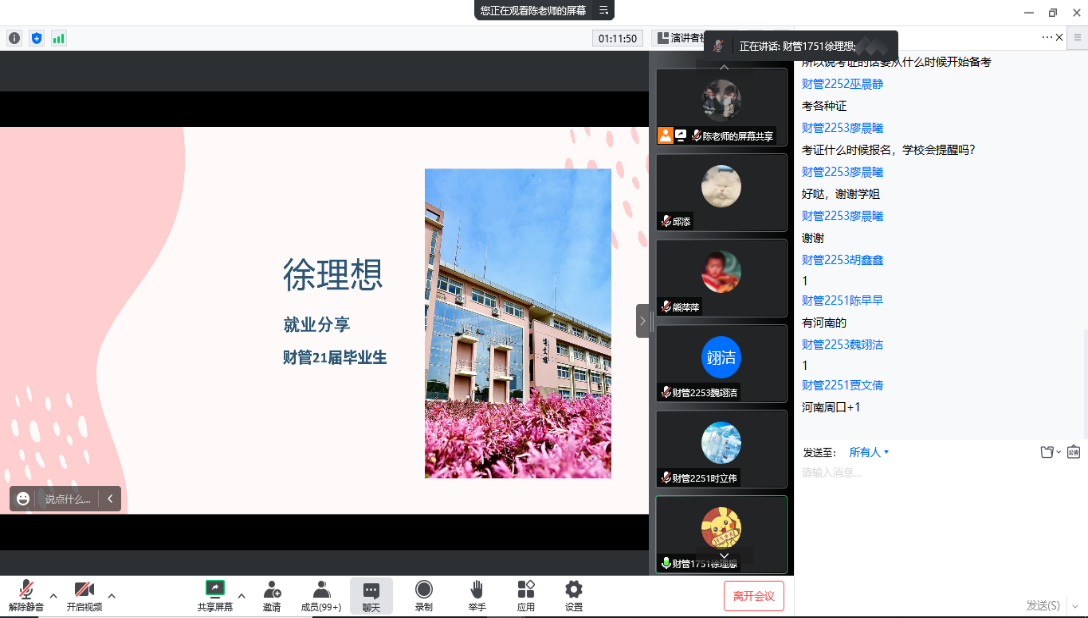The width and height of the screenshot is (1088, 618).
Task: Open 设置 (Settings) gear icon
Action: [574, 595]
